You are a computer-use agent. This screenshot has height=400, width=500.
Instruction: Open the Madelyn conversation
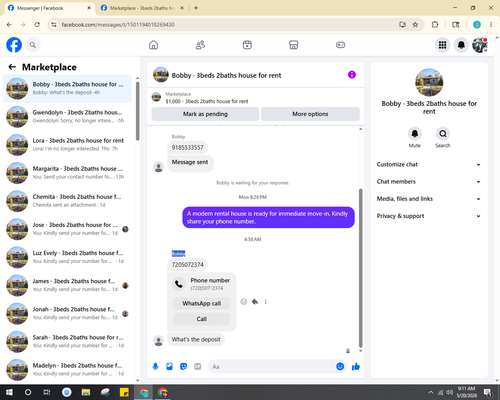tap(67, 369)
